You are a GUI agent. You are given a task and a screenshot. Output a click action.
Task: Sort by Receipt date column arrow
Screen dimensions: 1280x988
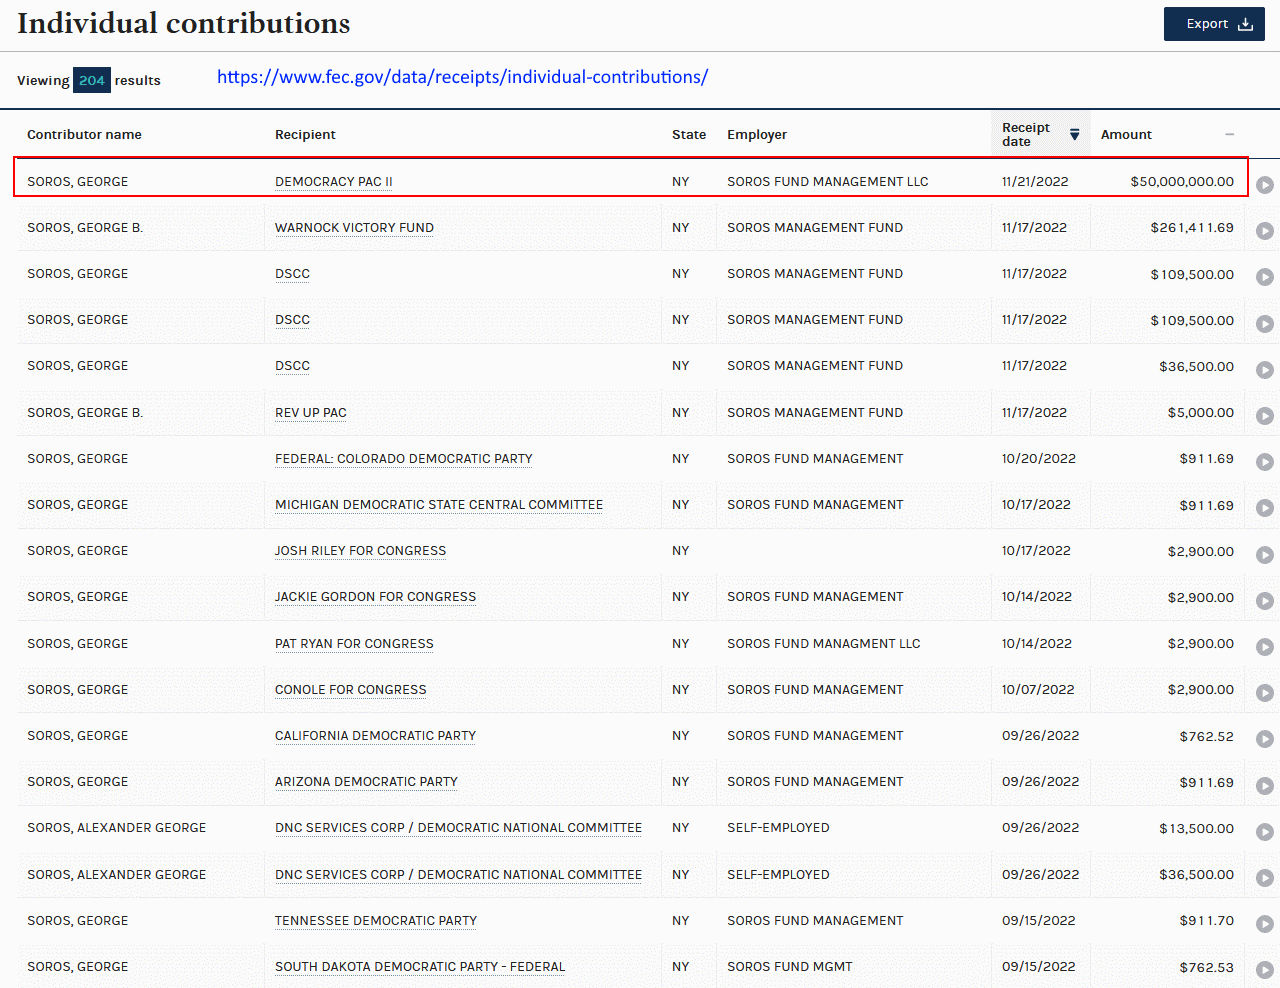(1075, 134)
